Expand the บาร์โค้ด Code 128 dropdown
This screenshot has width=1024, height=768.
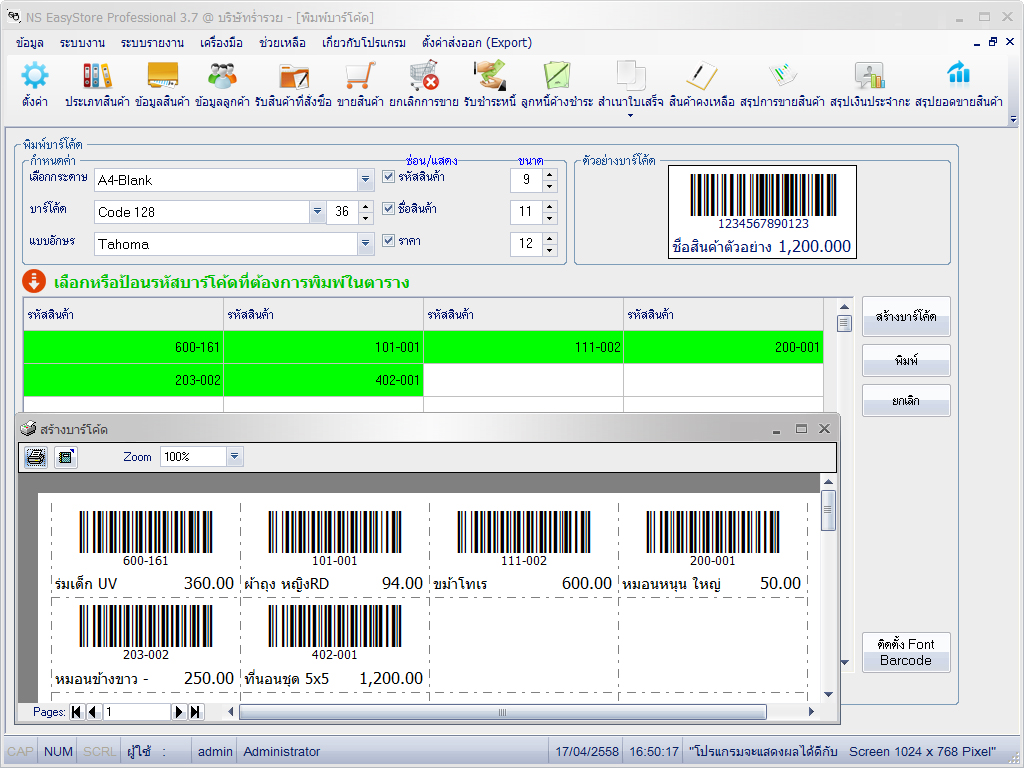(x=317, y=212)
